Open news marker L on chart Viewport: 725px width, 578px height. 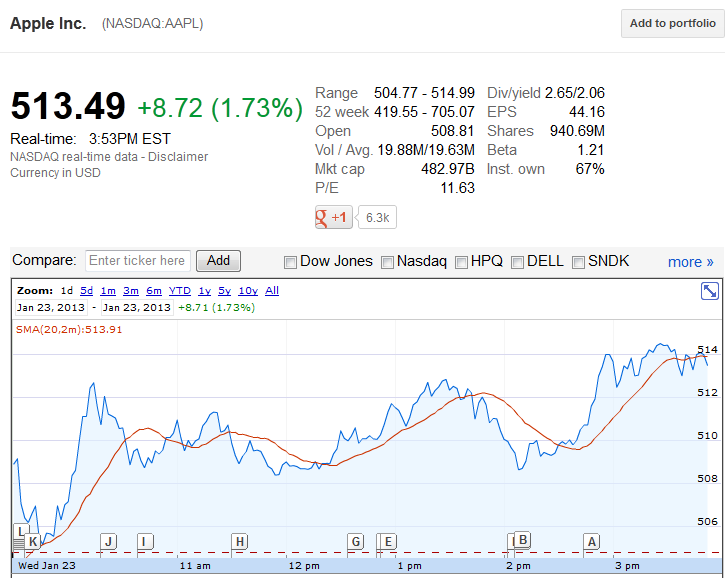[20, 531]
